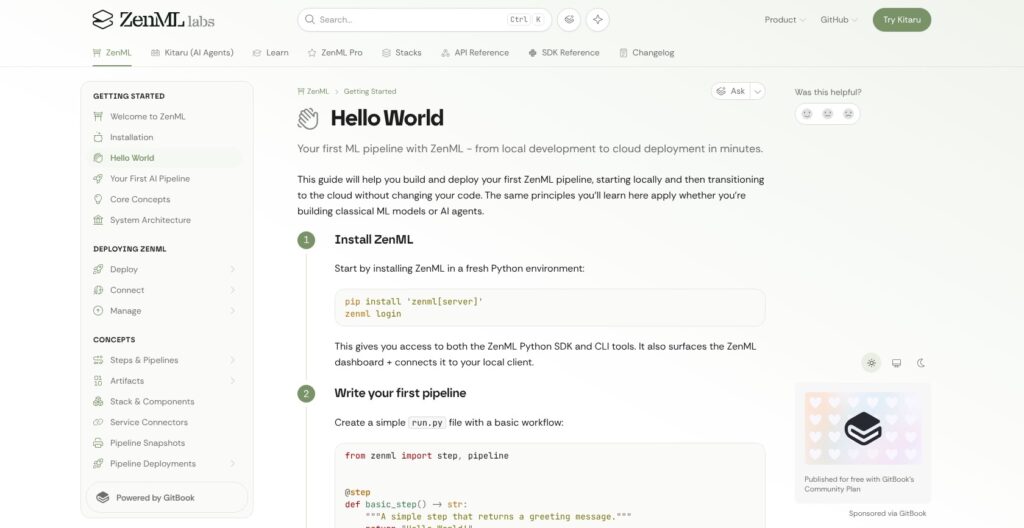Image resolution: width=1024 pixels, height=528 pixels.
Task: Open the GitHub dropdown menu
Action: 839,20
